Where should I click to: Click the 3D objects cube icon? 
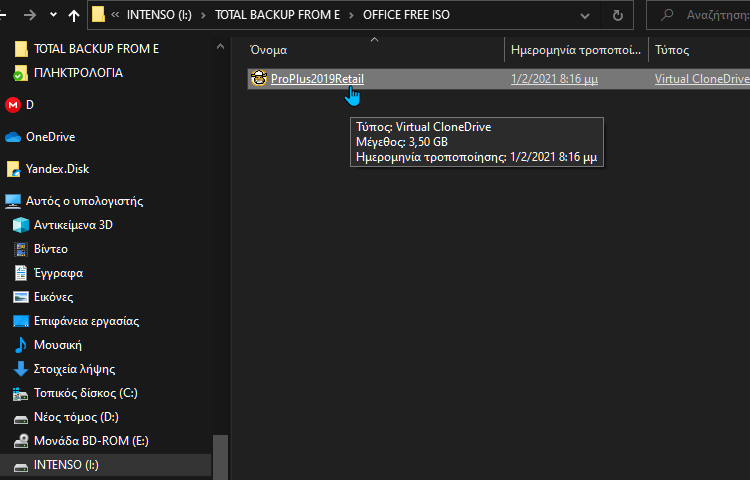[21, 225]
